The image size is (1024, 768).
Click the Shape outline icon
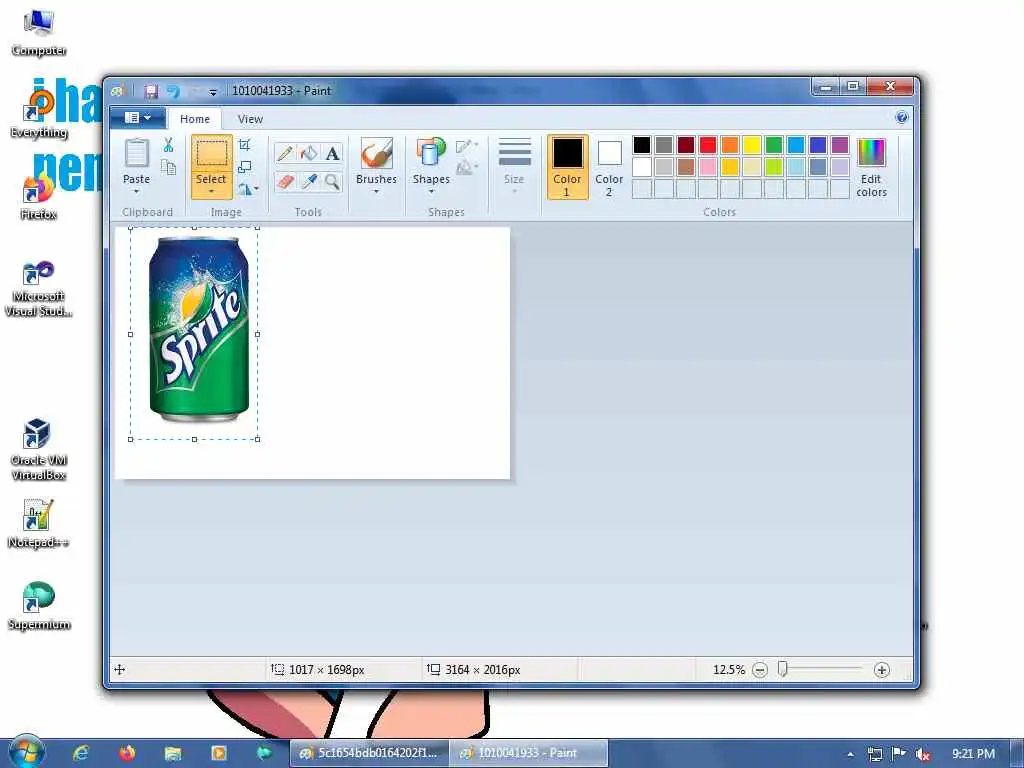pos(464,146)
